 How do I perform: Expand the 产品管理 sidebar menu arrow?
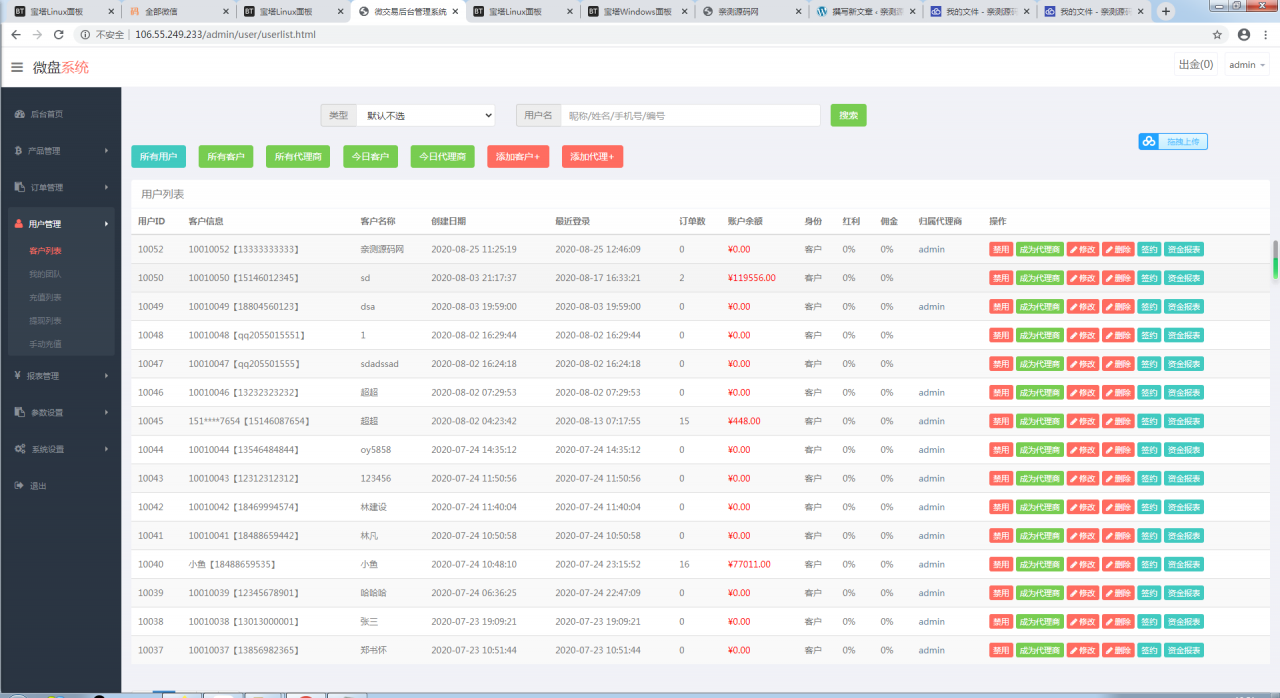(106, 151)
